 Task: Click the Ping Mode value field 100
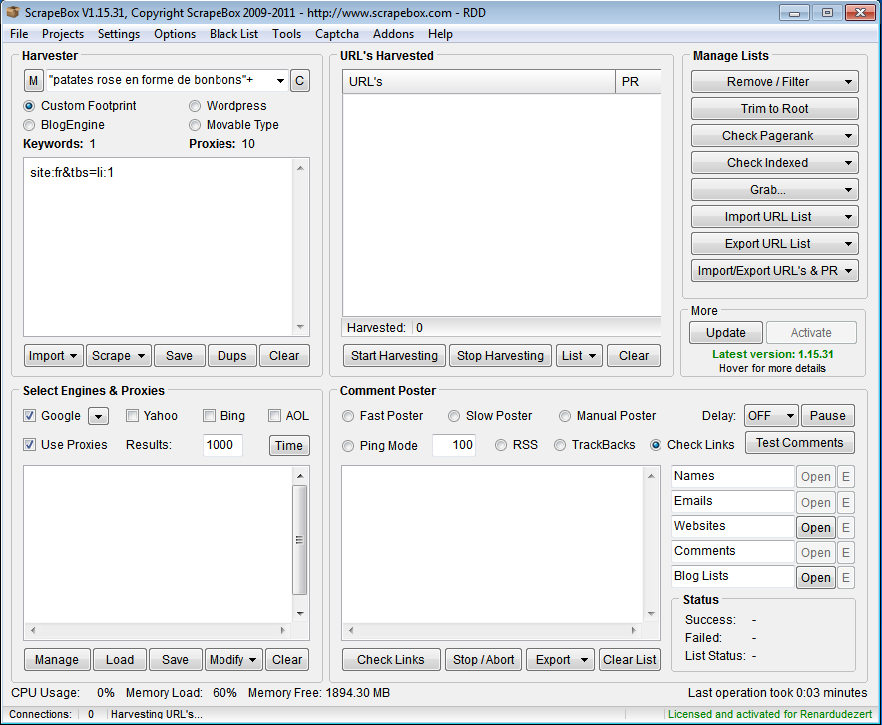[453, 445]
